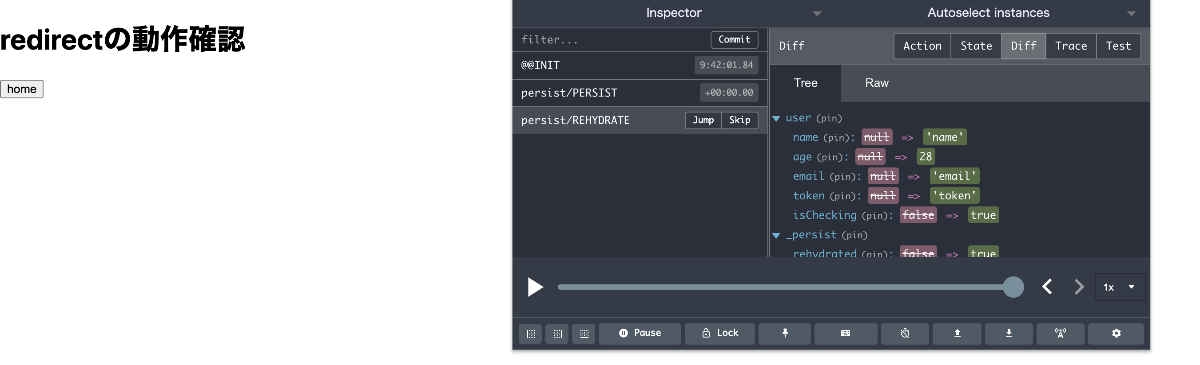This screenshot has width=1200, height=365.
Task: Select the persist/REHYDRATE action row
Action: click(x=640, y=120)
